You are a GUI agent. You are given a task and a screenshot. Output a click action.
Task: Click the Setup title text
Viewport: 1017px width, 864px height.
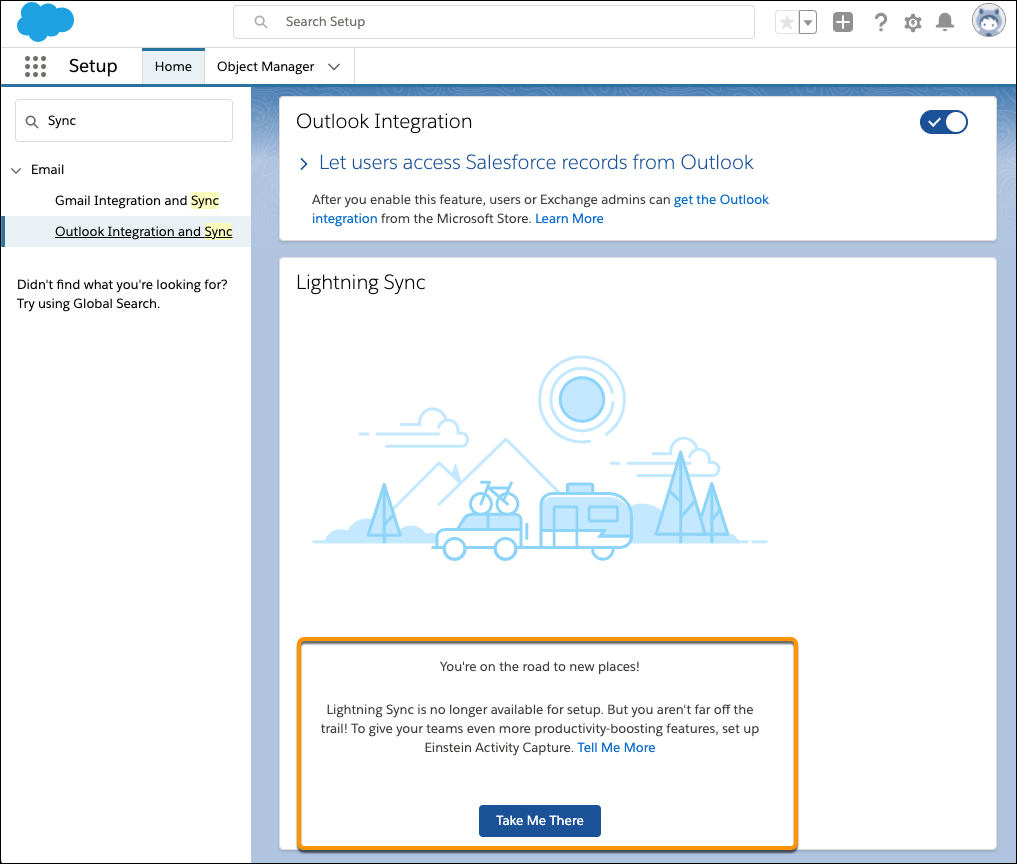point(93,66)
